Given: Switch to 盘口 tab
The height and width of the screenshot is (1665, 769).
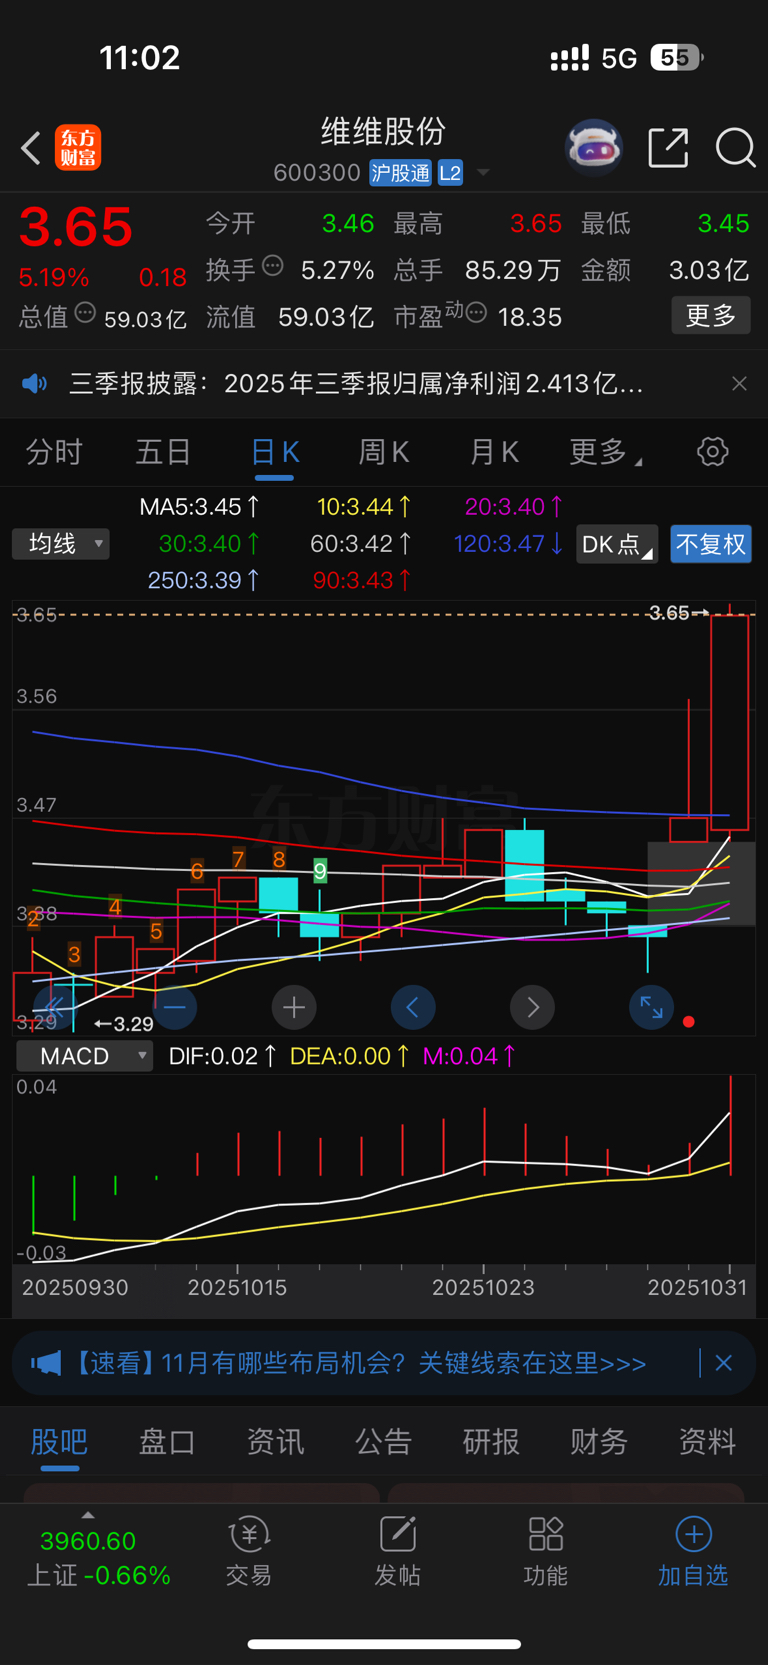Looking at the screenshot, I should 167,1442.
